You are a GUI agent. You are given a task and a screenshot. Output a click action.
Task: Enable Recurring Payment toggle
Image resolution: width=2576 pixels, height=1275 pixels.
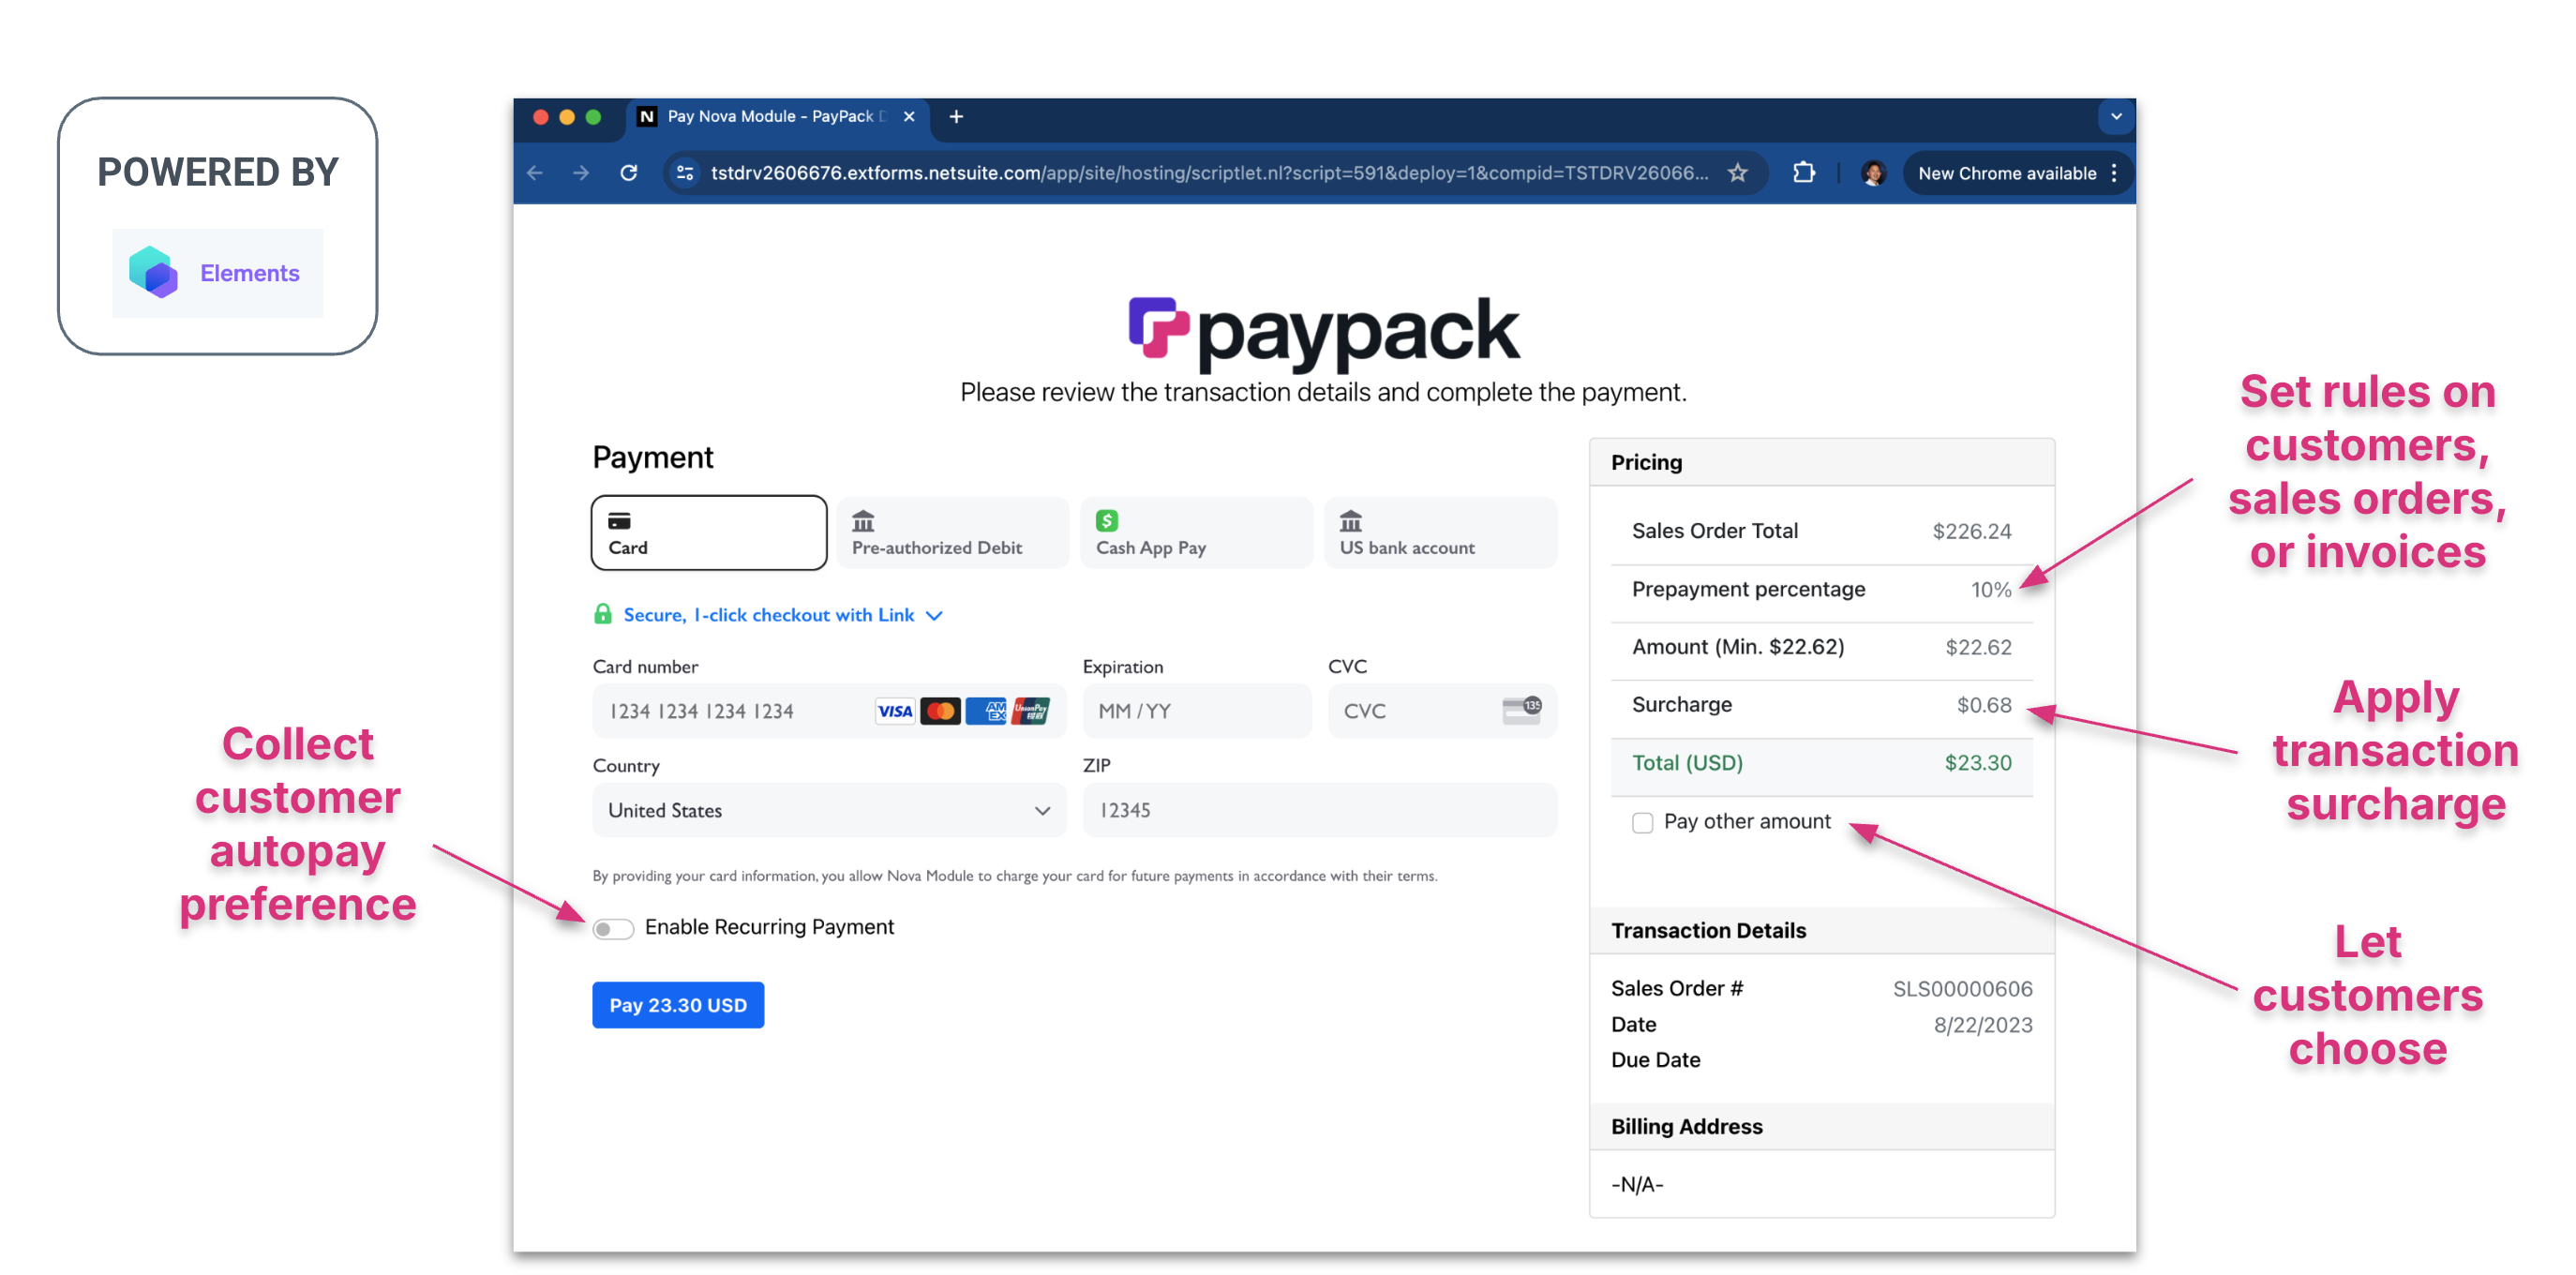(x=612, y=928)
